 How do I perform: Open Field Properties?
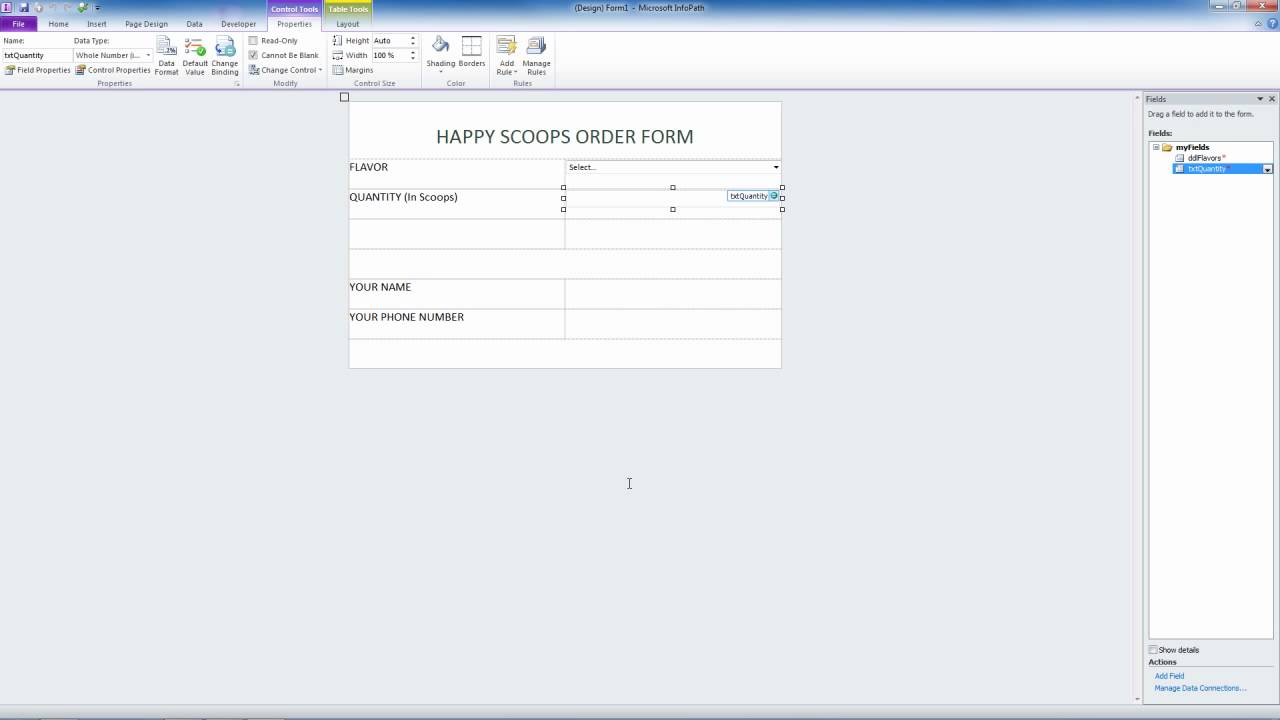pos(38,70)
